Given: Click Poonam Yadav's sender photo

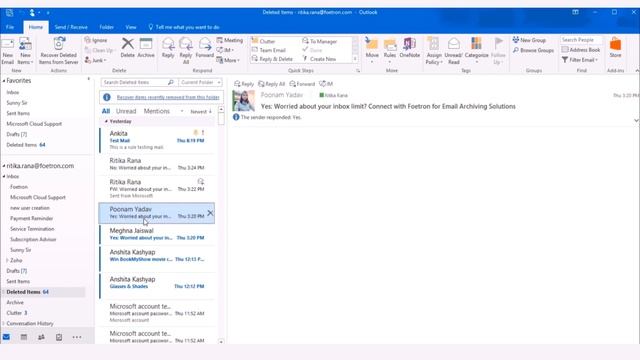Looking at the screenshot, I should (244, 100).
